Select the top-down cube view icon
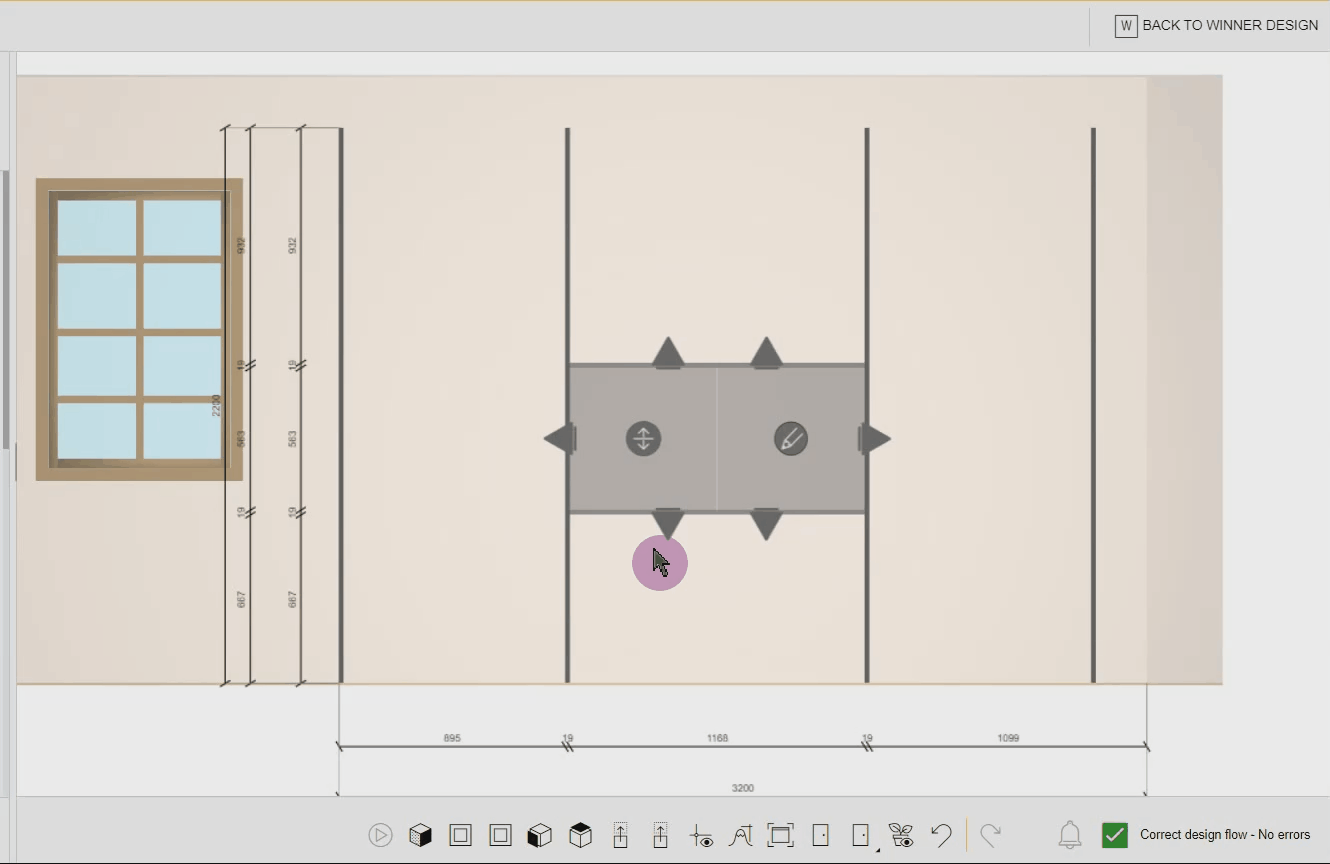 [x=580, y=835]
